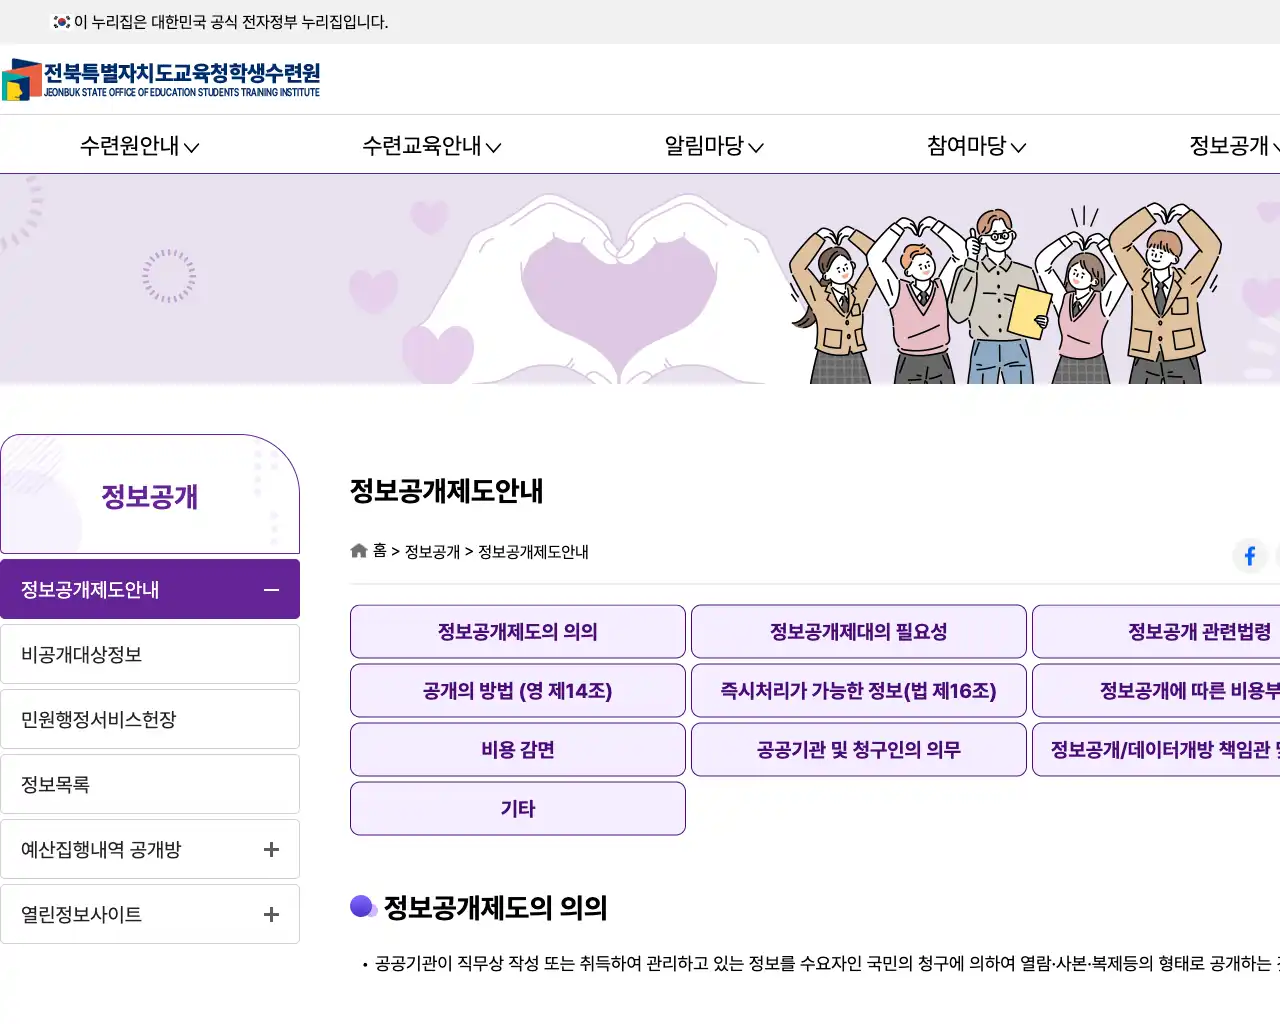1280x1024 pixels.
Task: Select 민원행정서비스헌장 in the sidebar
Action: (150, 719)
